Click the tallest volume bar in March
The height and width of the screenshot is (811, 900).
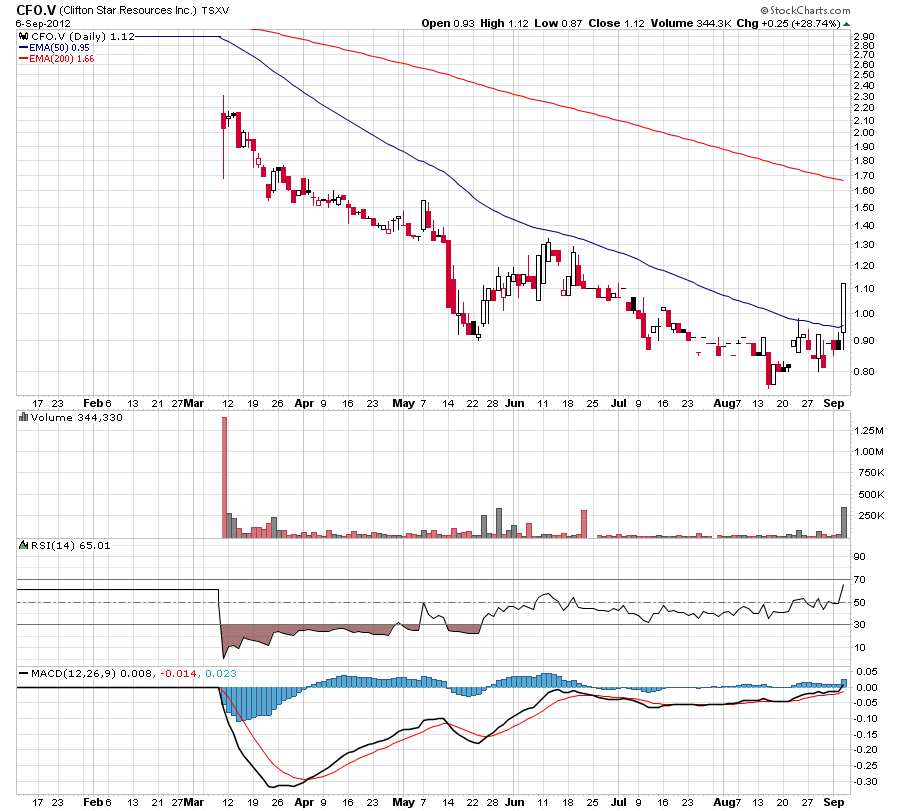tap(224, 478)
